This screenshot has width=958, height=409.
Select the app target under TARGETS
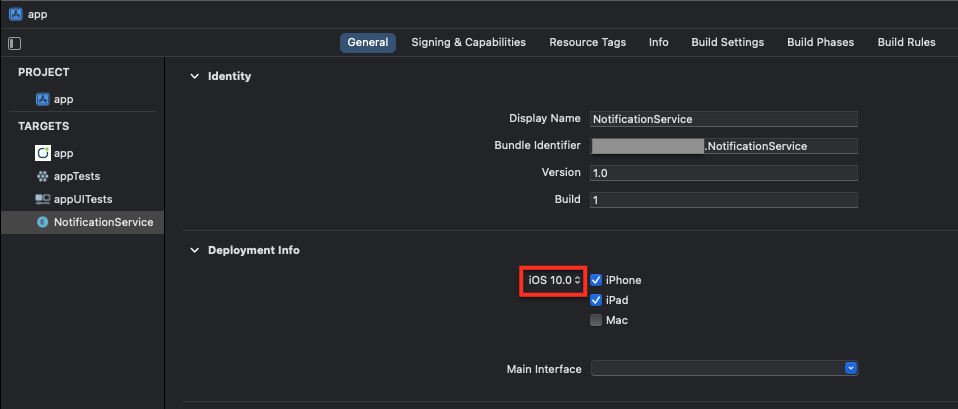coord(82,153)
